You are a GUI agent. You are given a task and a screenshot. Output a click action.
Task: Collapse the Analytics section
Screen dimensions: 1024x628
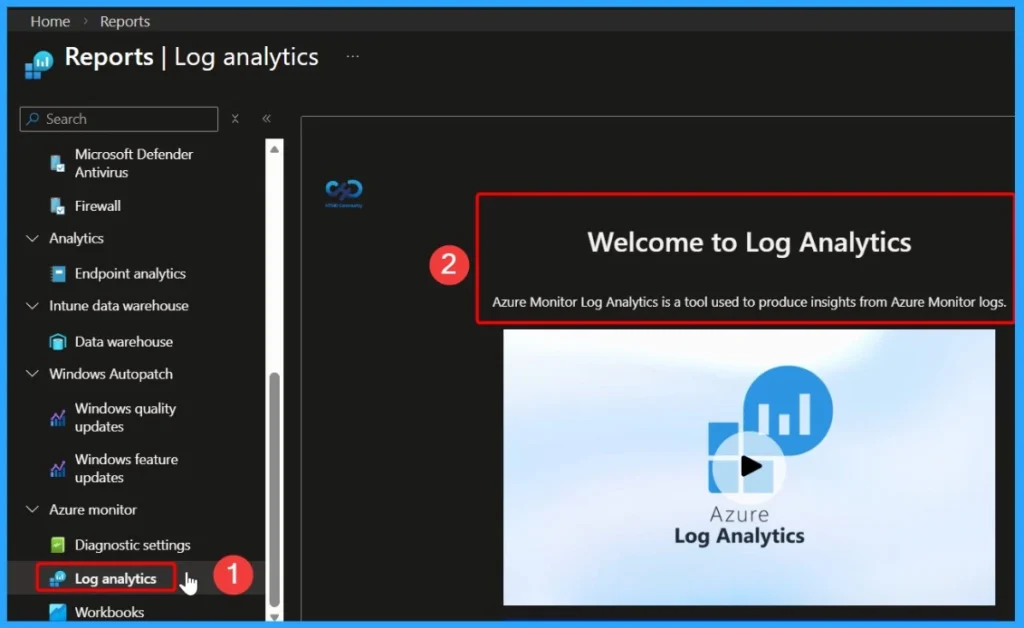pyautogui.click(x=33, y=238)
